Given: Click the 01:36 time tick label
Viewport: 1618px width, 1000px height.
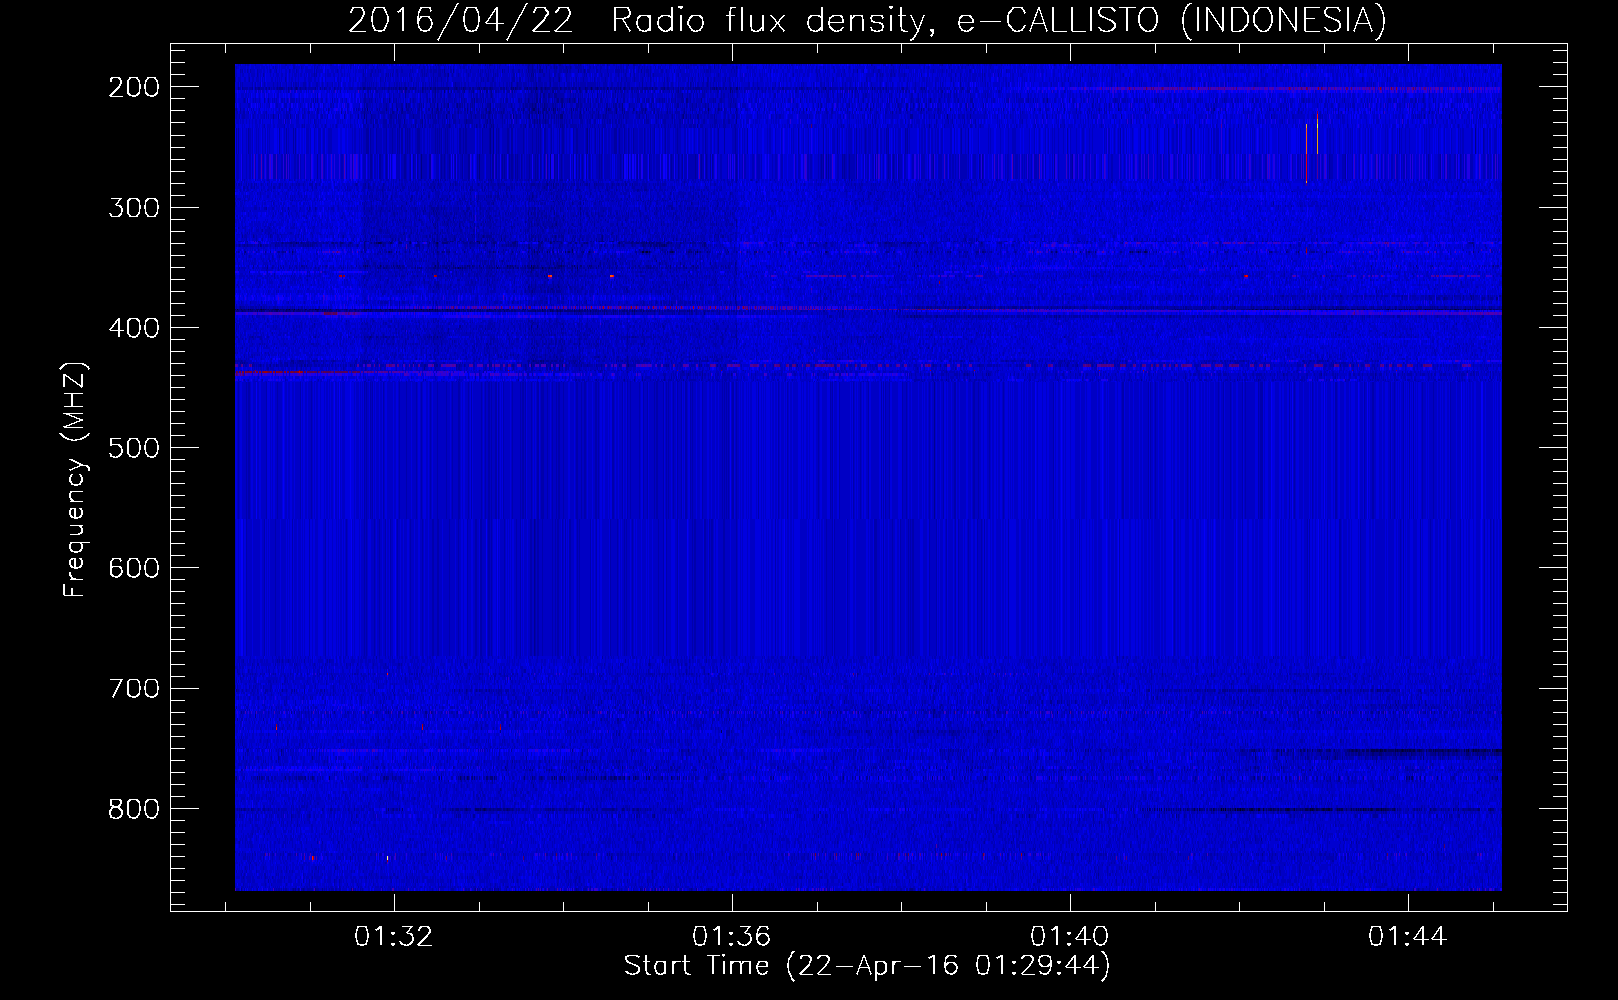Looking at the screenshot, I should 731,936.
